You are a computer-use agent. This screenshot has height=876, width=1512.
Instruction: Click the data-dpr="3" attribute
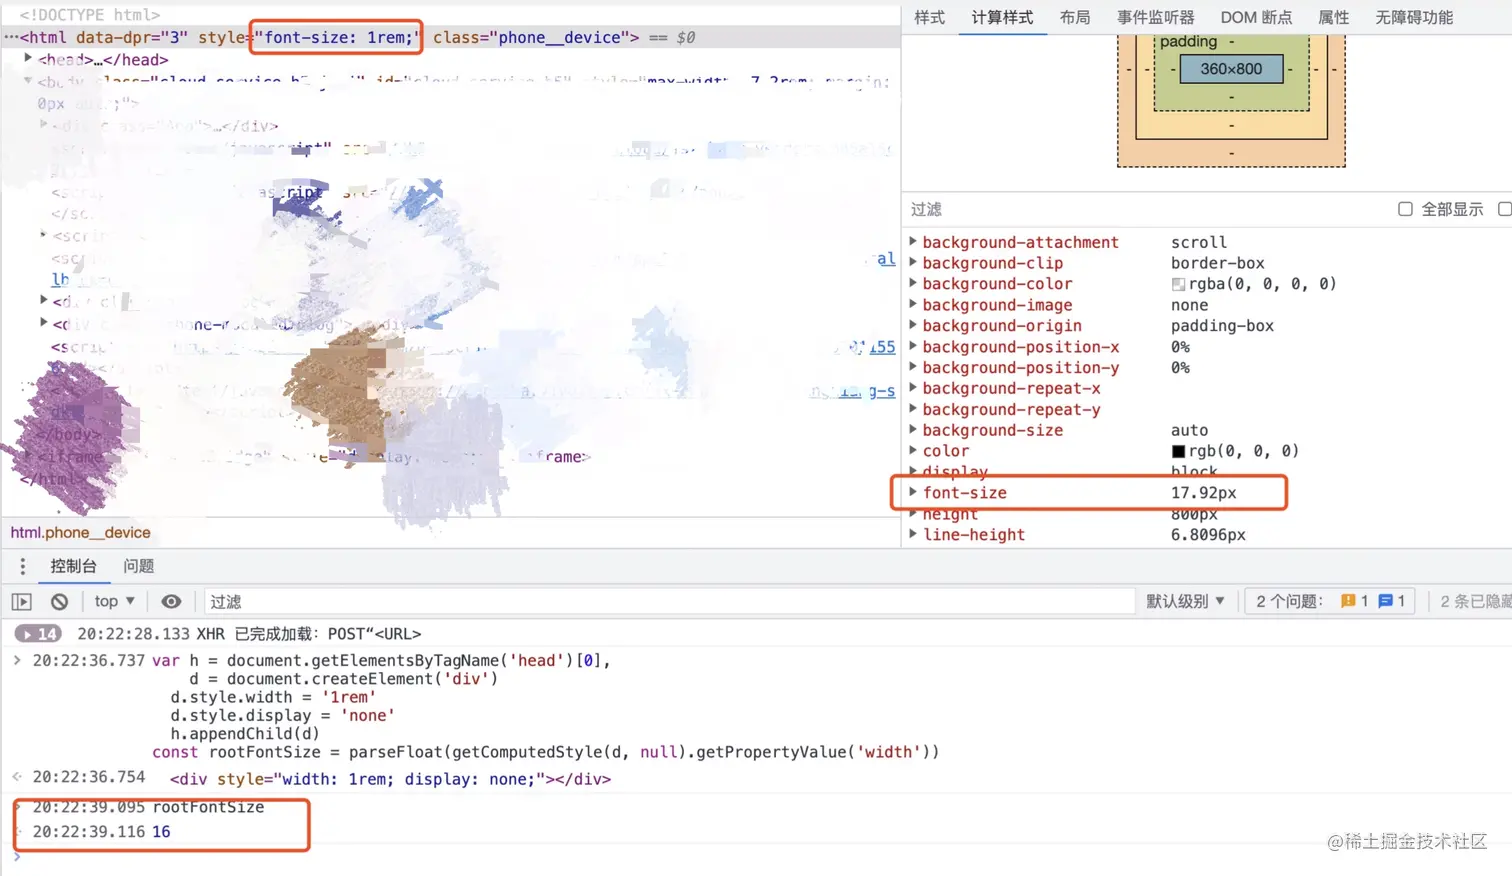coord(132,37)
